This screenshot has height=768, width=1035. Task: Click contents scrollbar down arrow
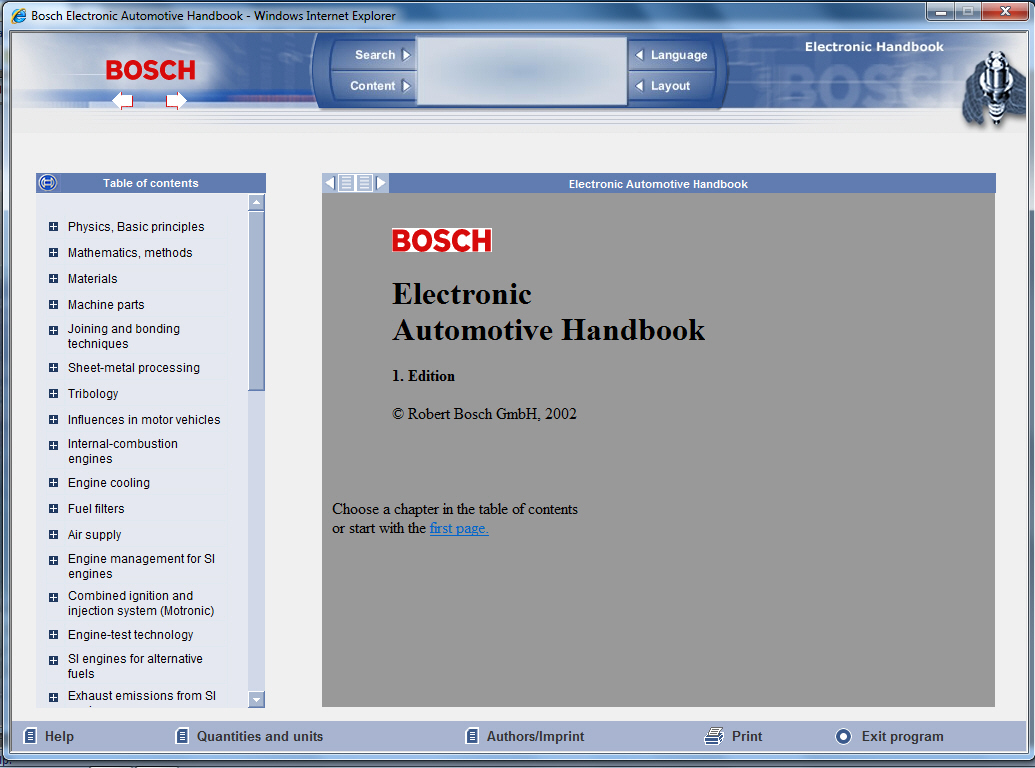click(x=257, y=699)
